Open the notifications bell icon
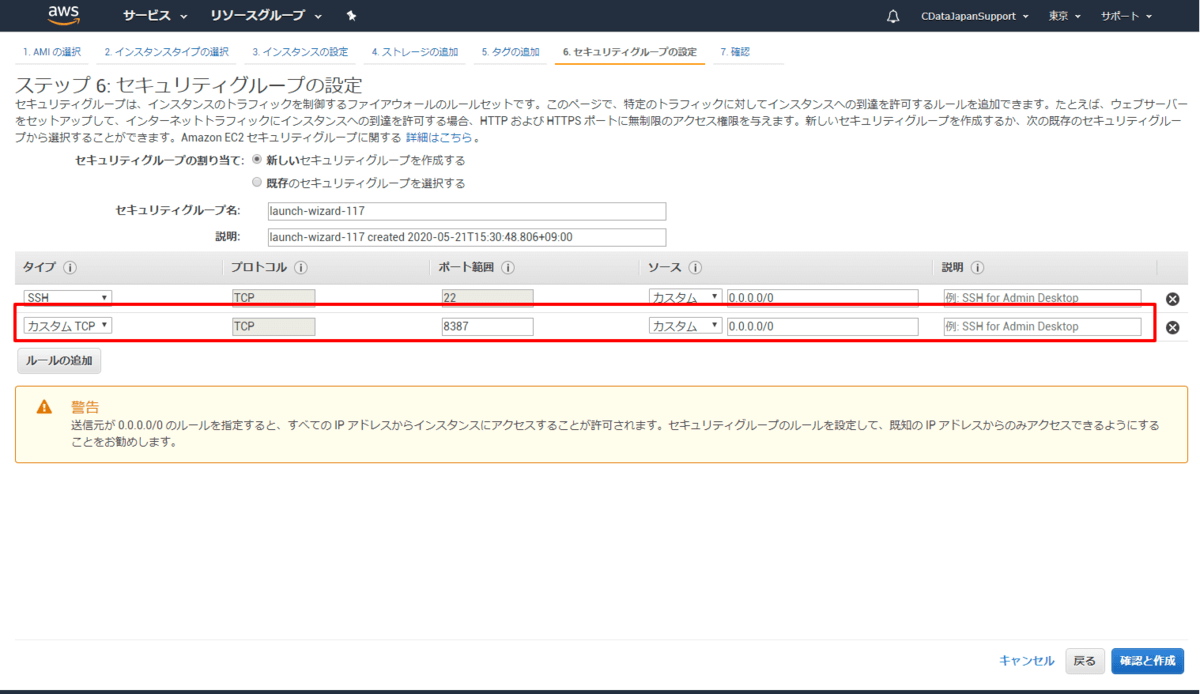This screenshot has height=694, width=1200. [x=893, y=16]
